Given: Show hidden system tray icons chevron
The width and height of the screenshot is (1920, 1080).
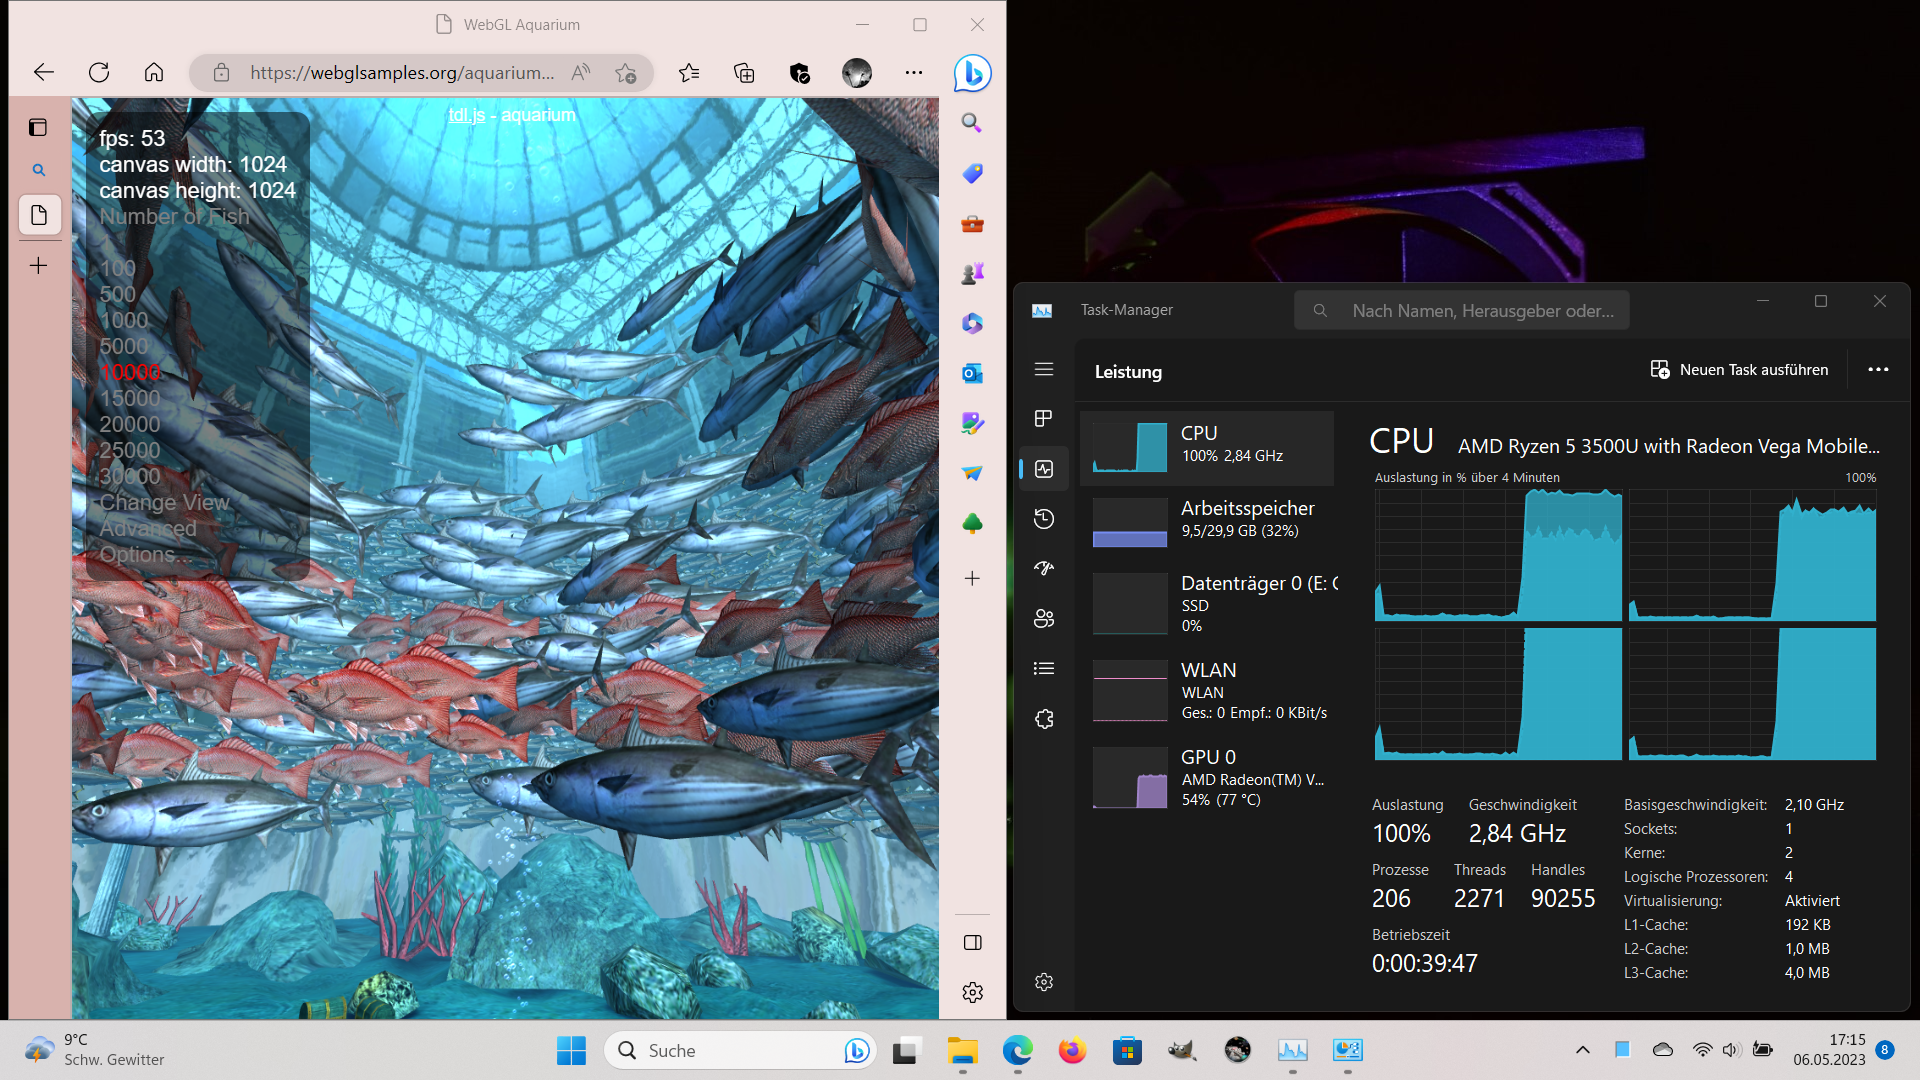Looking at the screenshot, I should tap(1582, 1050).
